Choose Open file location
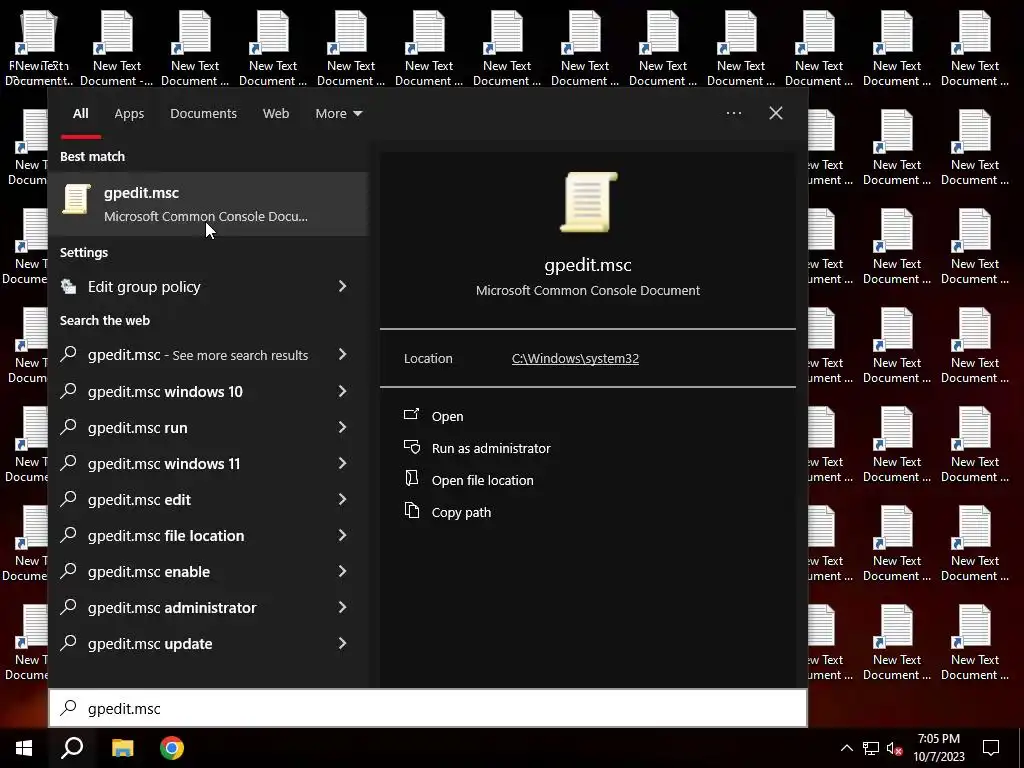Image resolution: width=1024 pixels, height=768 pixels. point(483,480)
